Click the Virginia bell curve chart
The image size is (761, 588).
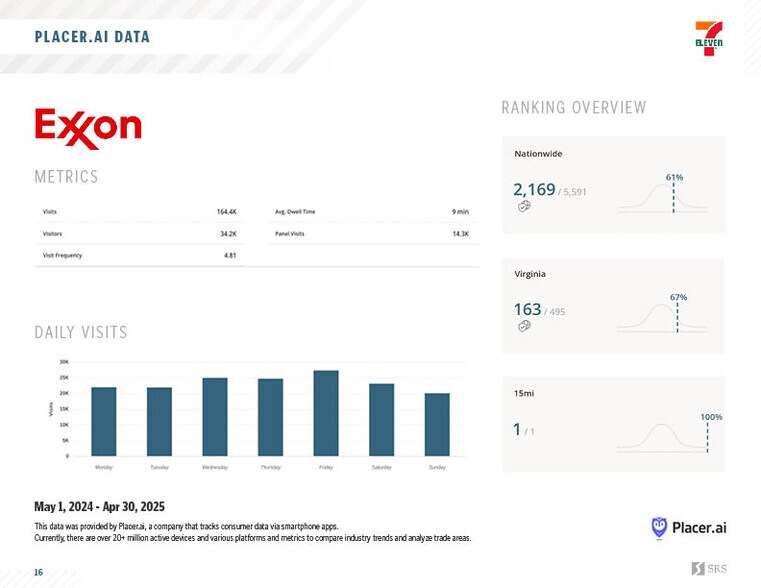662,318
